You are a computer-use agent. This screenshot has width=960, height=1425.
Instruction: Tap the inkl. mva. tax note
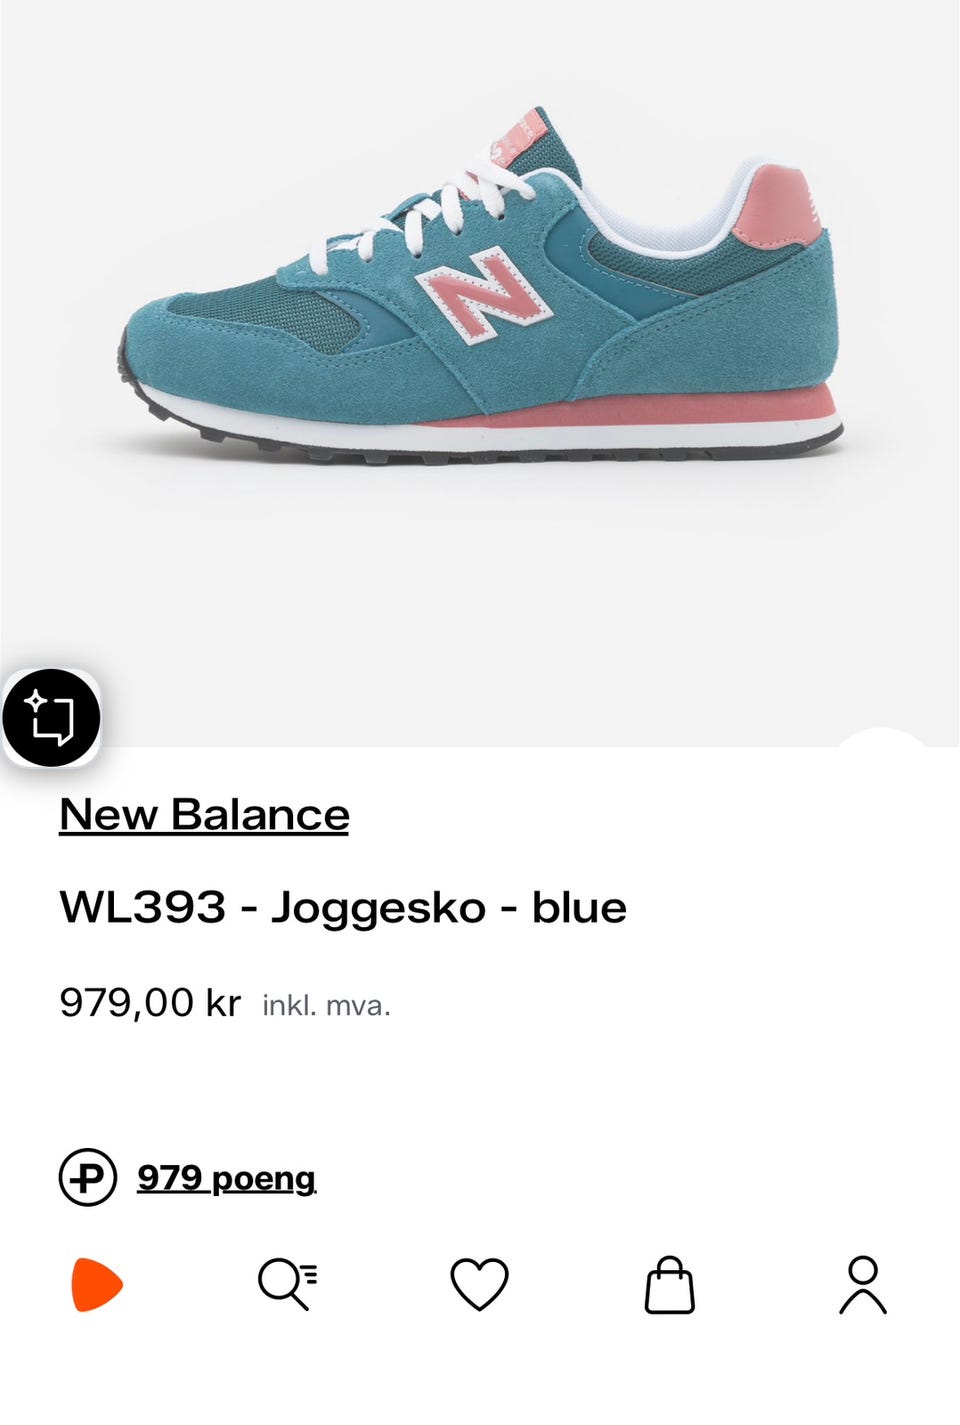tap(326, 1005)
